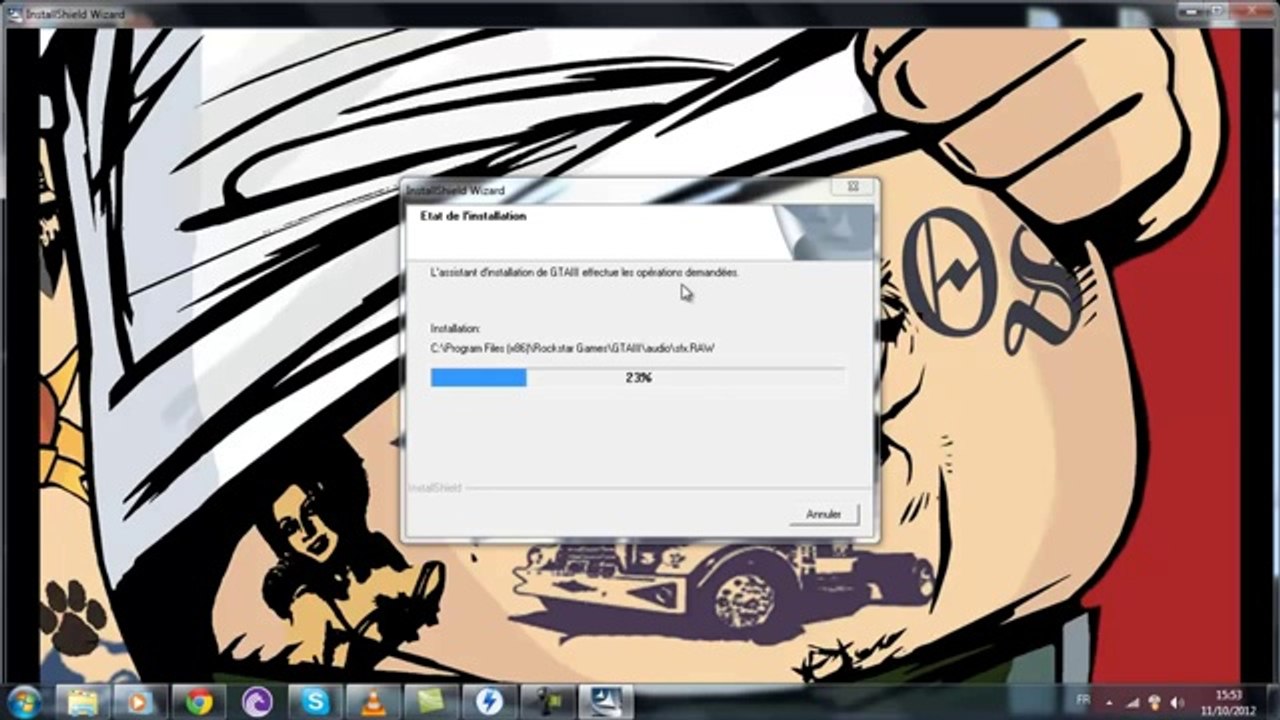Close the InstallShield Wizard dialog

pos(853,187)
